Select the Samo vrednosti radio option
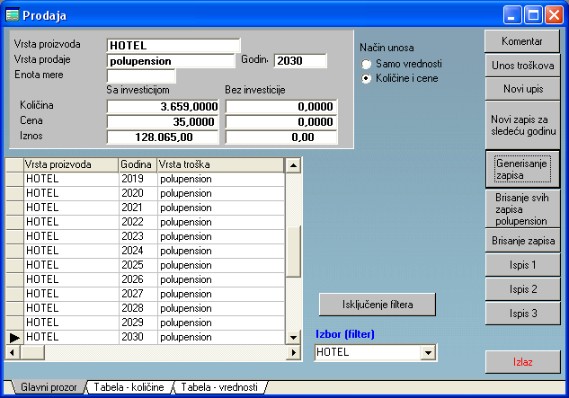This screenshot has height=398, width=569. [366, 64]
